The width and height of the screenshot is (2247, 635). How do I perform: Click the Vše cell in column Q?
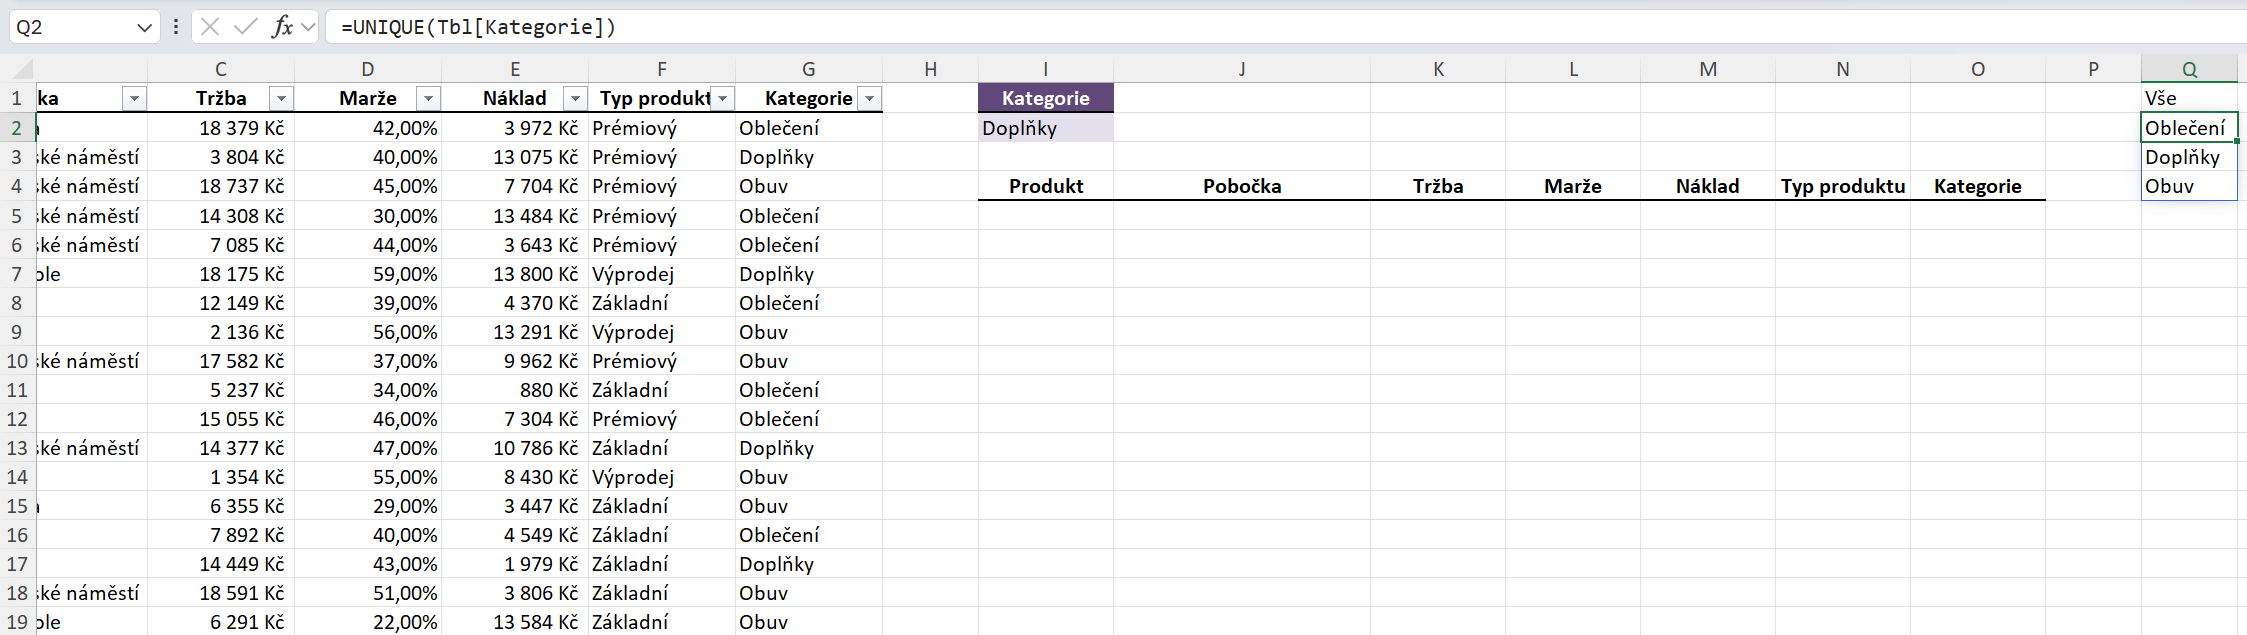click(2188, 98)
